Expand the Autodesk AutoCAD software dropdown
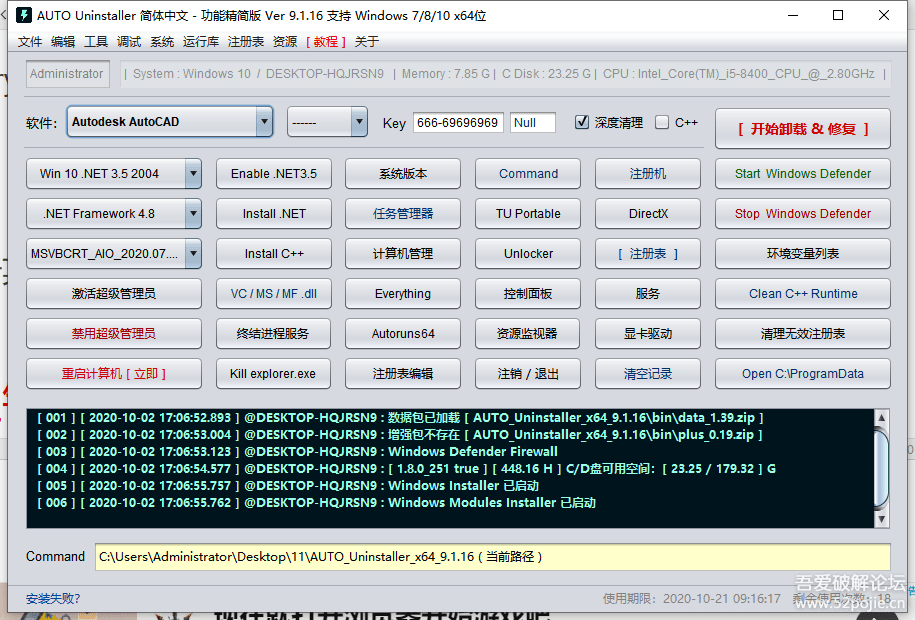 tap(264, 121)
